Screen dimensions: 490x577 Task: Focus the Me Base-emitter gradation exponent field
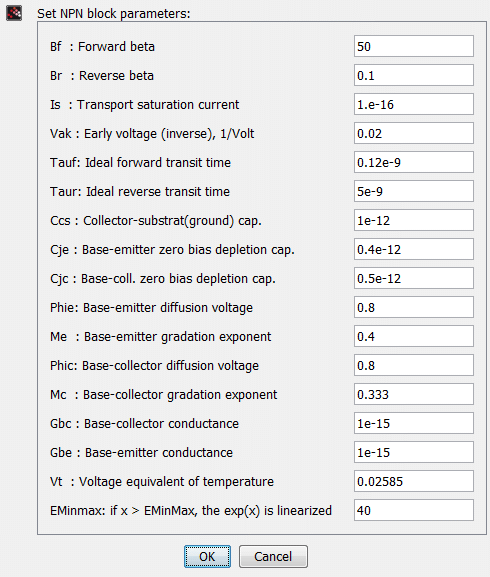click(414, 336)
